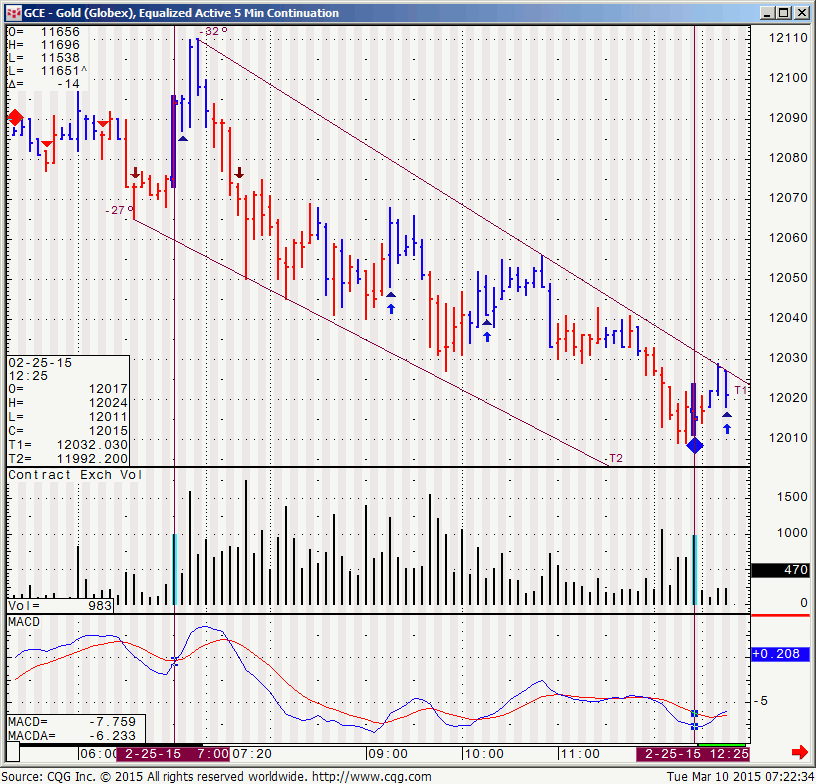Click the CQG chart icon in the title bar
The height and width of the screenshot is (784, 816).
[x=12, y=13]
